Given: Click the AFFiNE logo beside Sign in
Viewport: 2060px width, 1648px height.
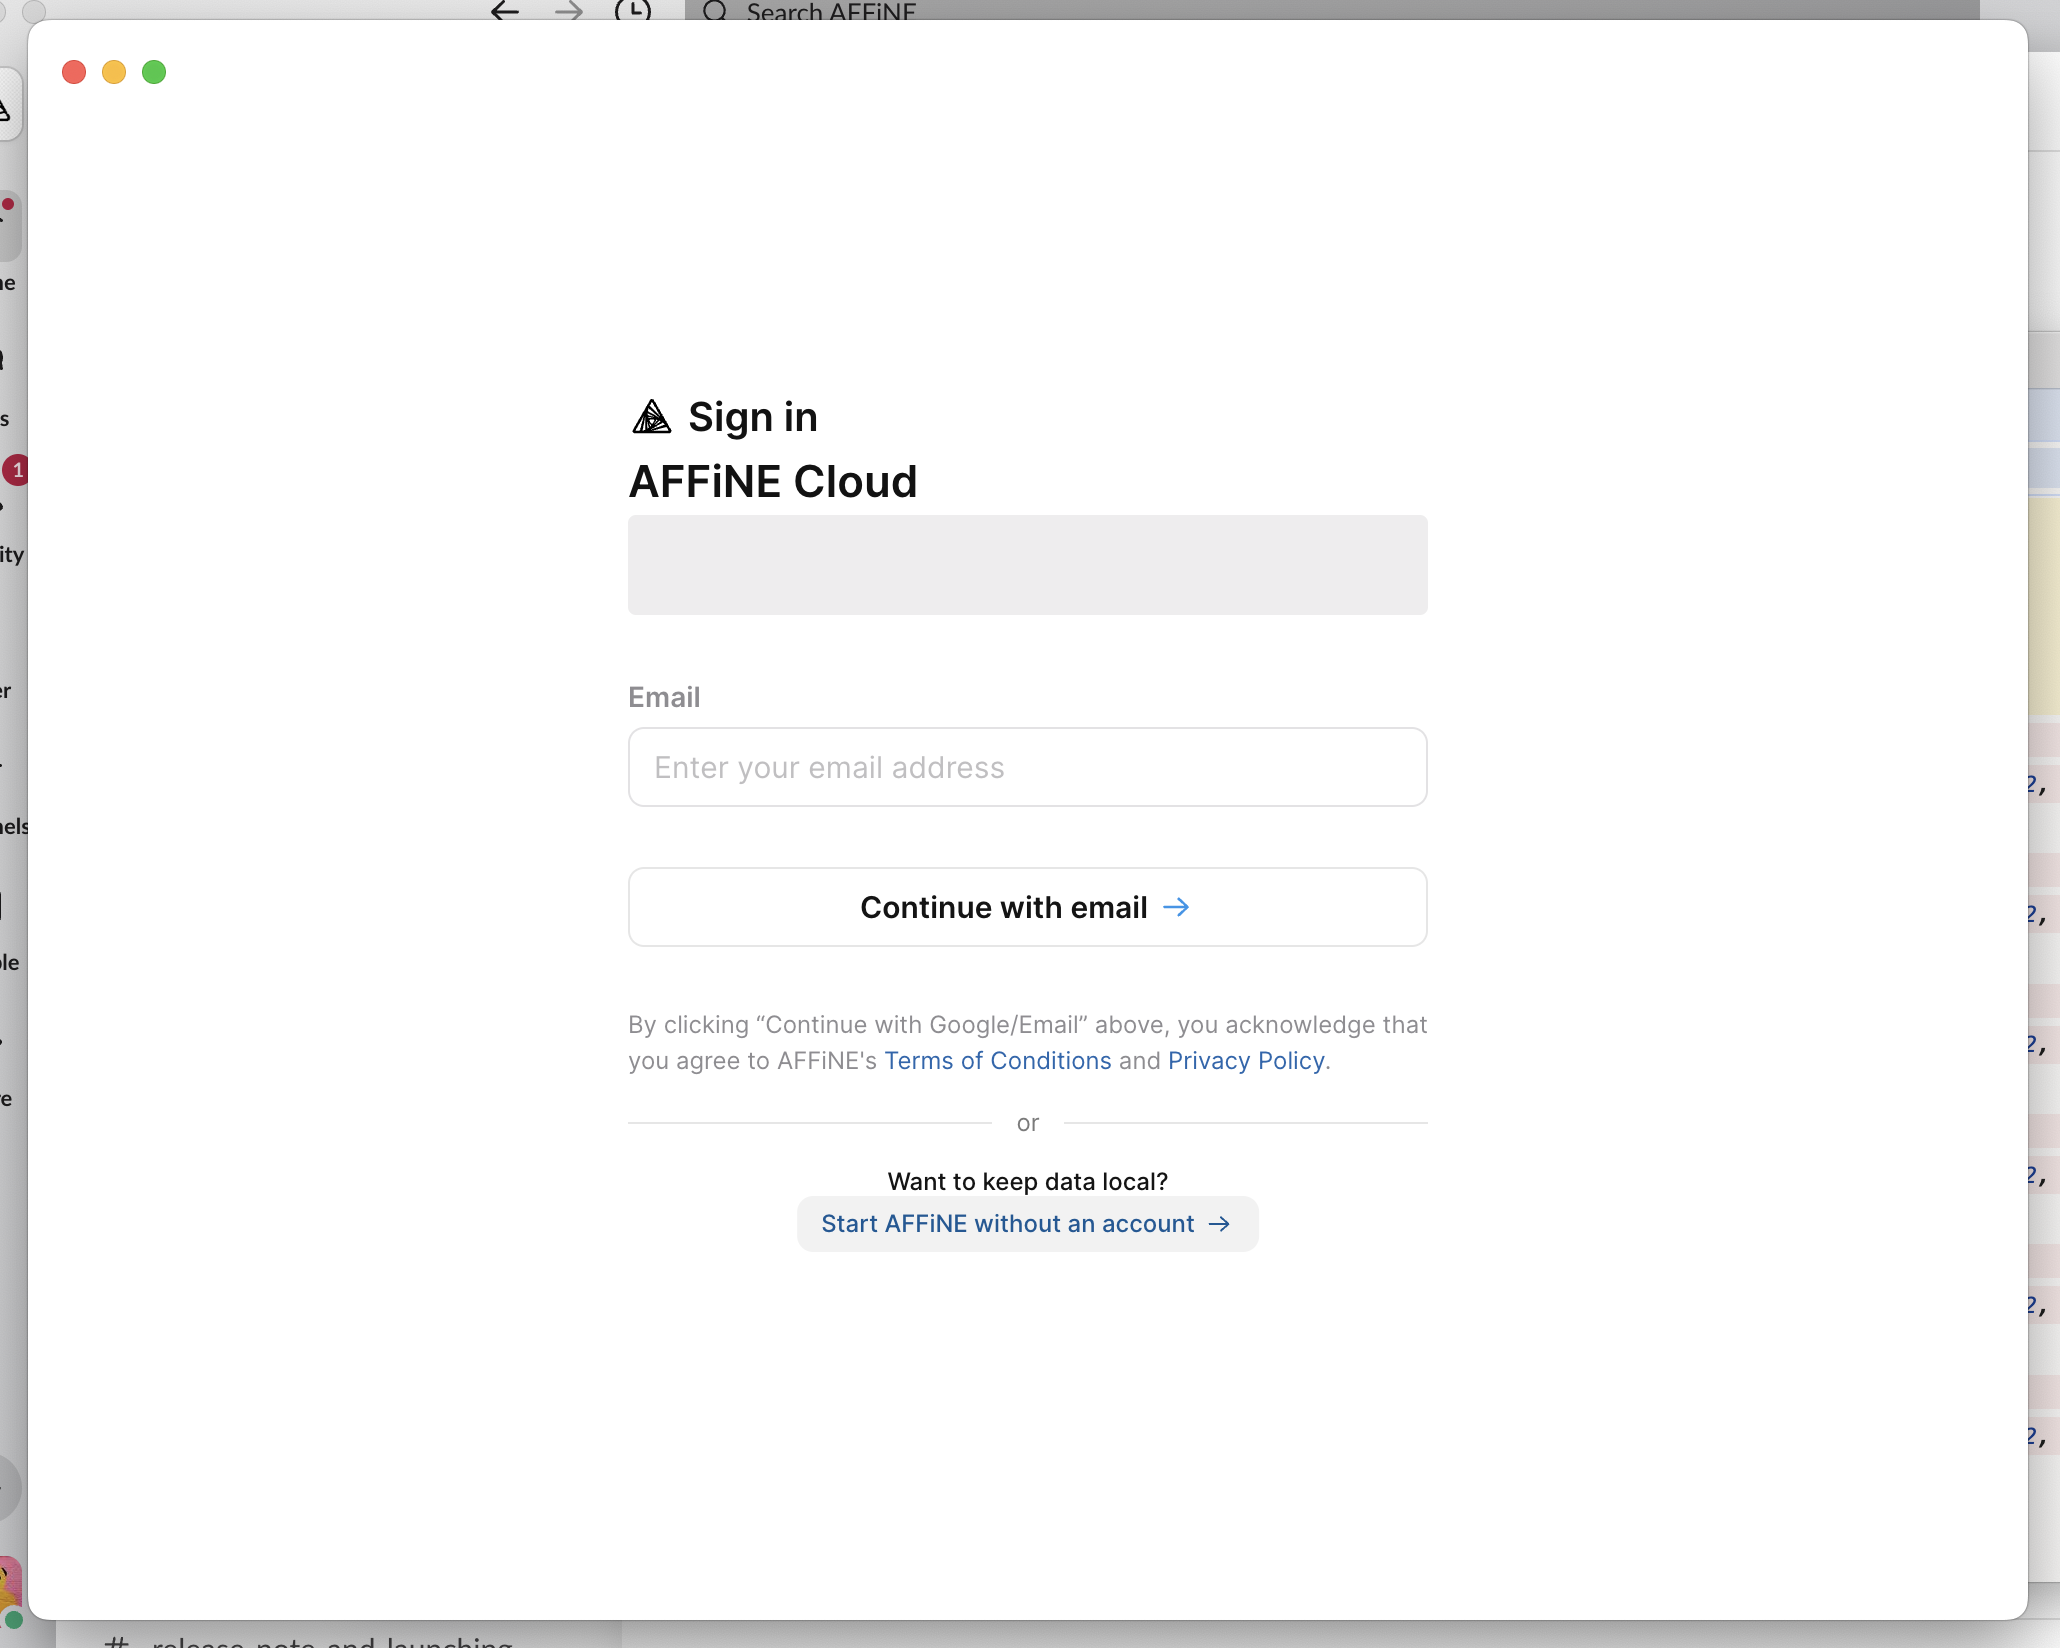Looking at the screenshot, I should pyautogui.click(x=651, y=417).
